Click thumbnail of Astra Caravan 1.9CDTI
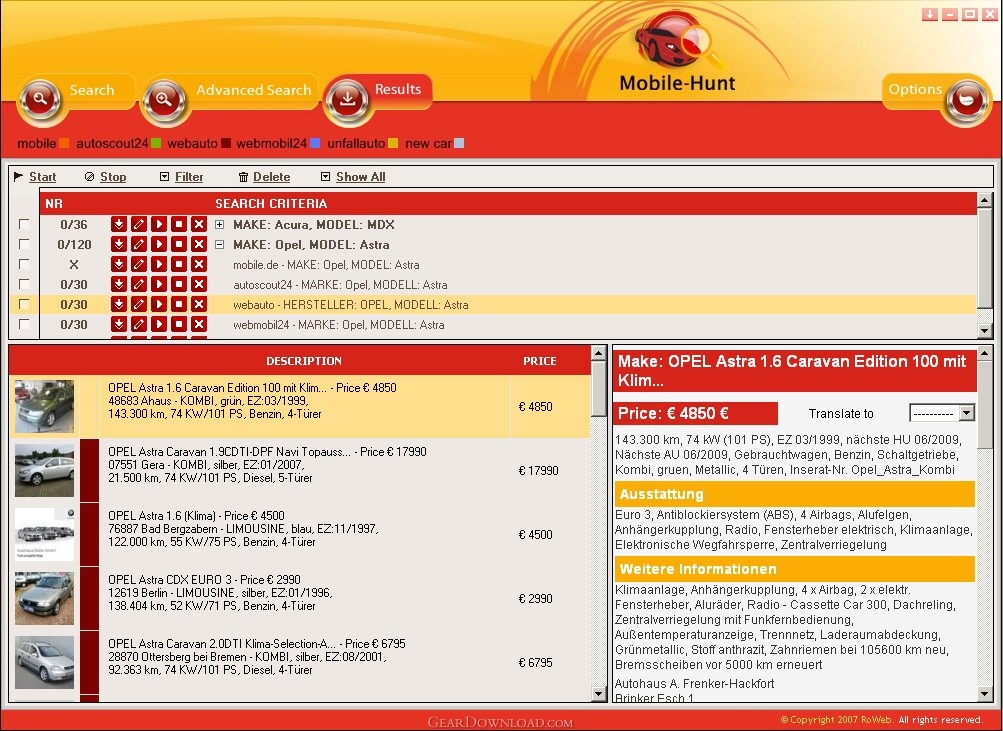The height and width of the screenshot is (731, 1003). 44,470
